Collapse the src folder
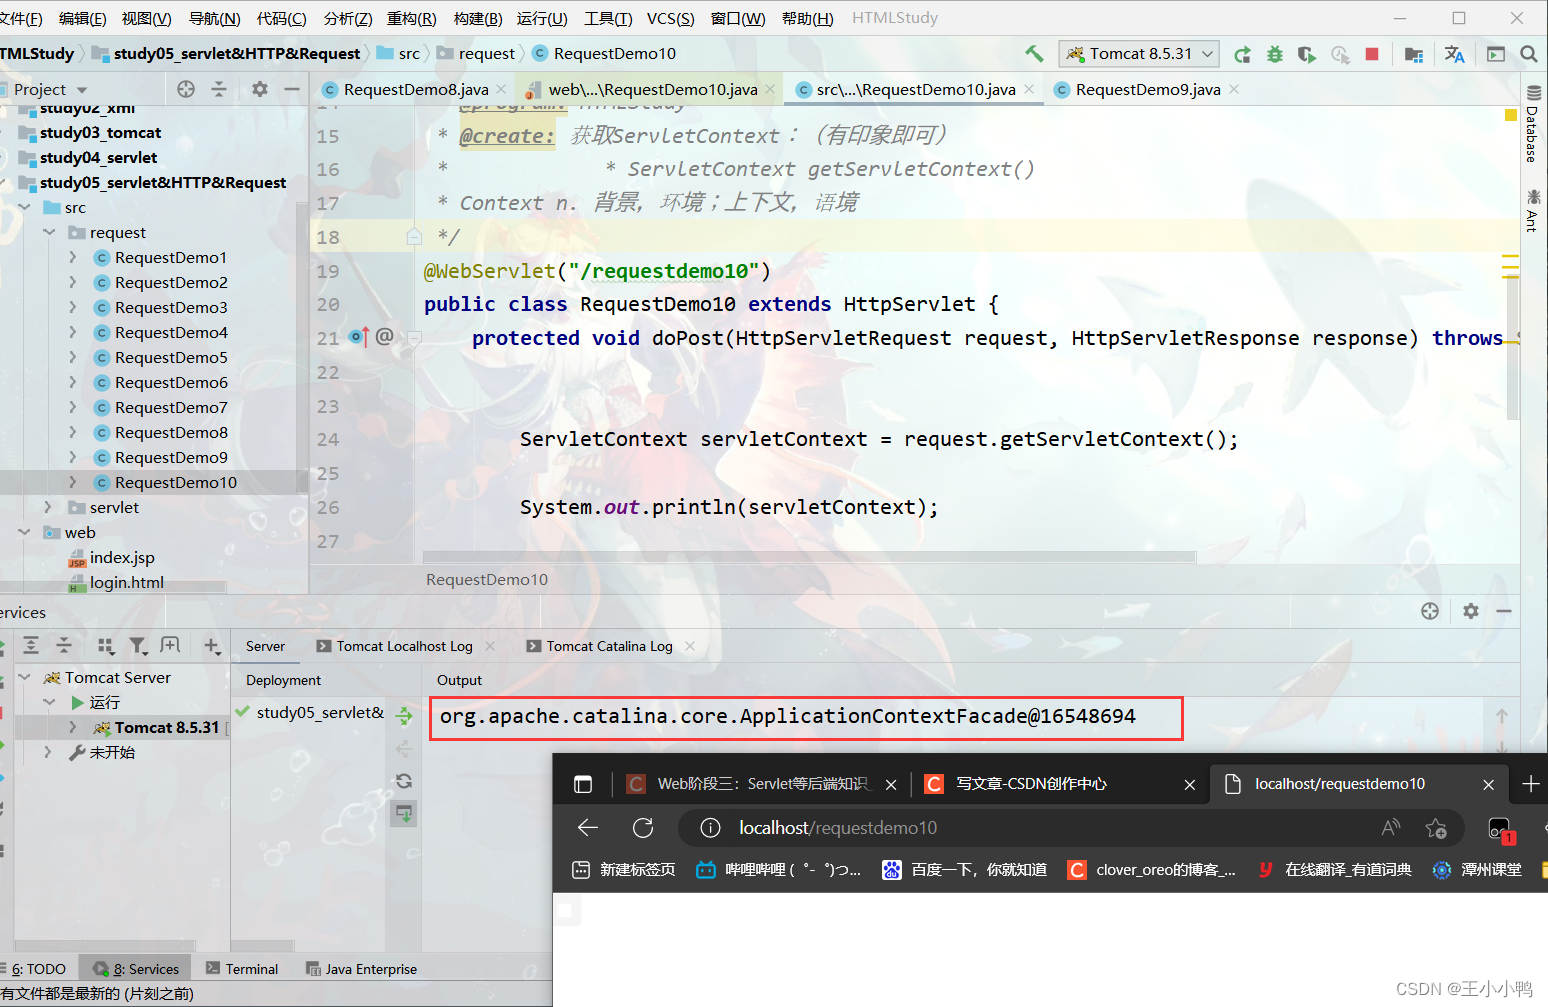The width and height of the screenshot is (1548, 1007). pos(24,208)
